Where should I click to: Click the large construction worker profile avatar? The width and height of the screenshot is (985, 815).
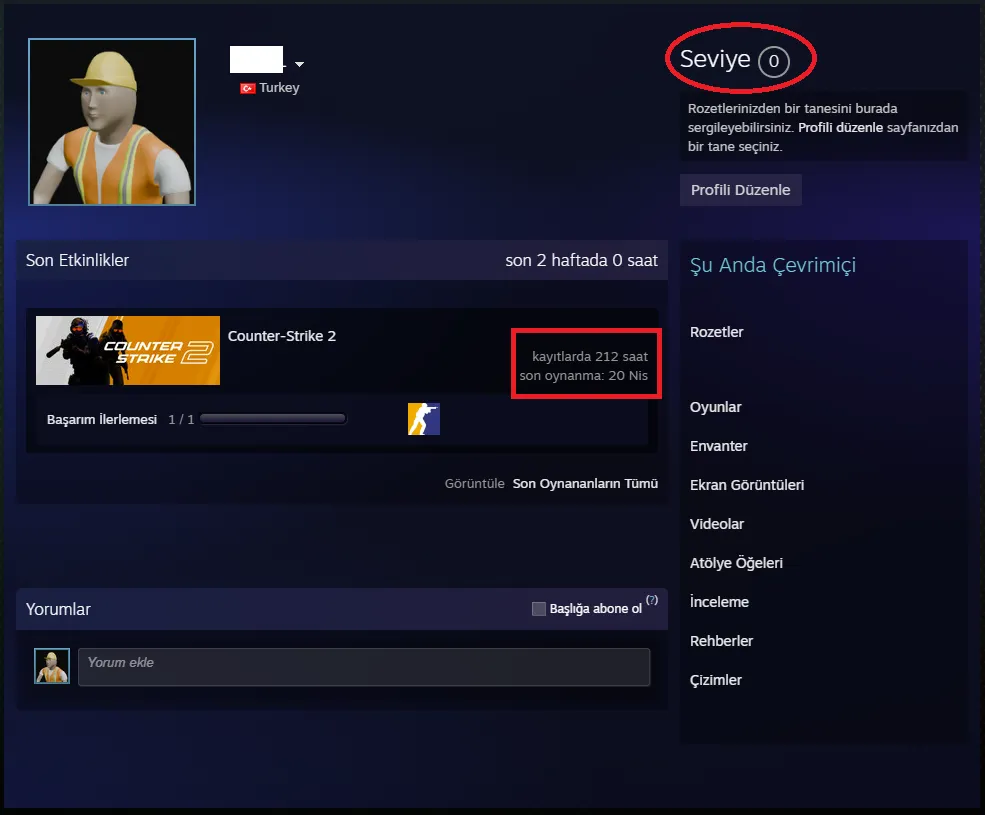click(x=112, y=122)
